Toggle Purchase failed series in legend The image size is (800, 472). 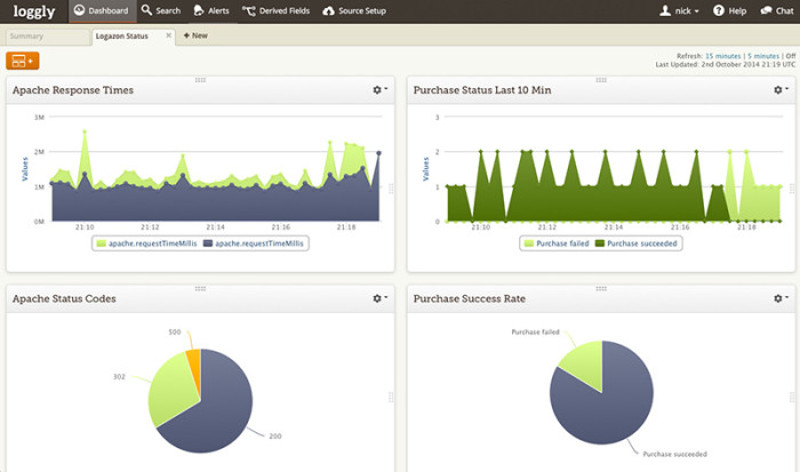pos(557,243)
